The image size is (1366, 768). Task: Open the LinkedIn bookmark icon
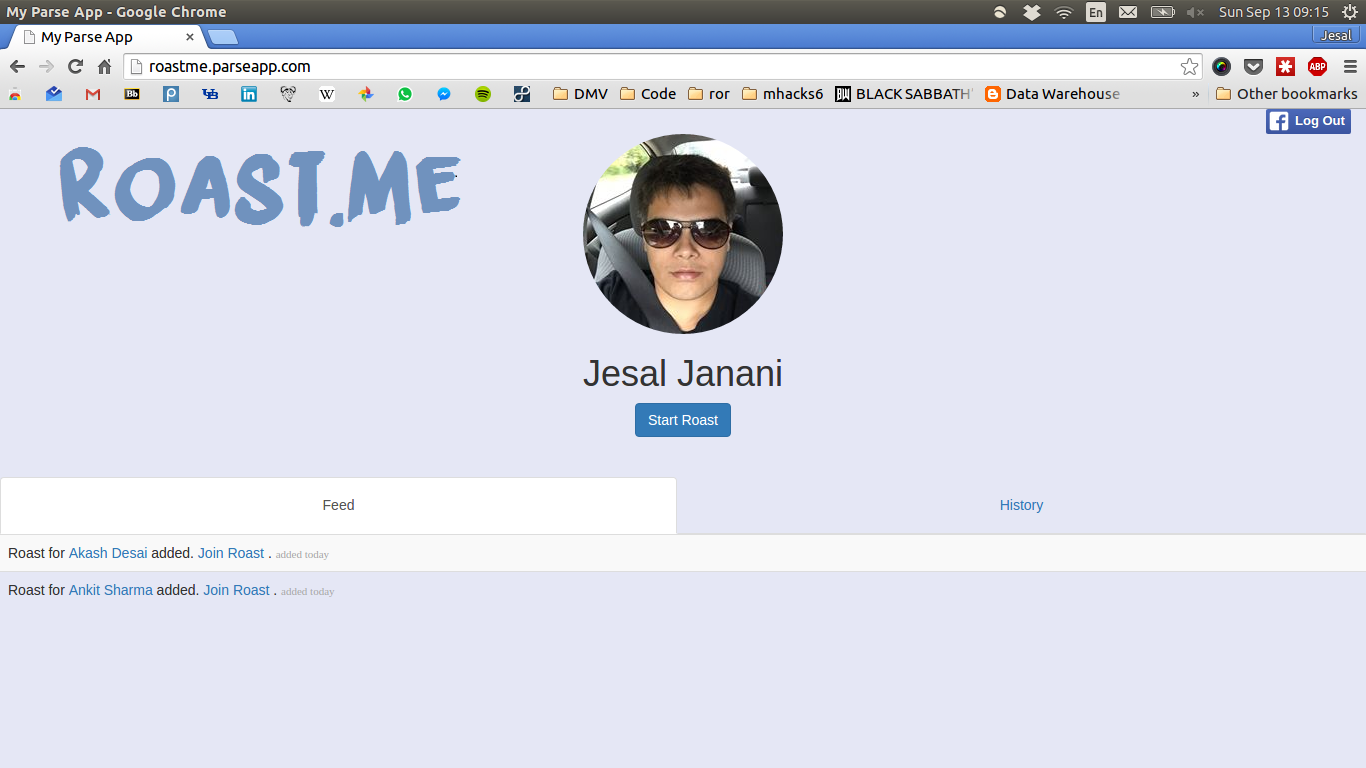click(x=249, y=94)
